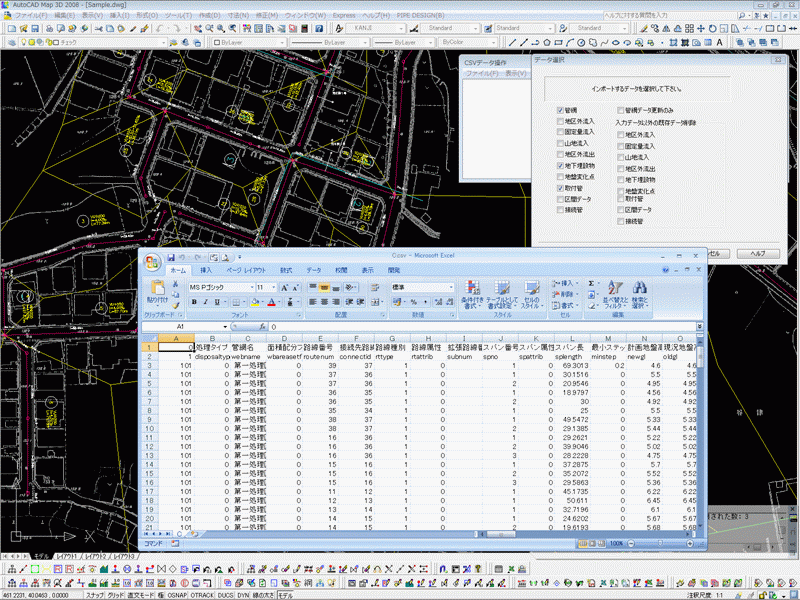Click the Bold icon in Excel
The image size is (800, 600).
[x=194, y=302]
